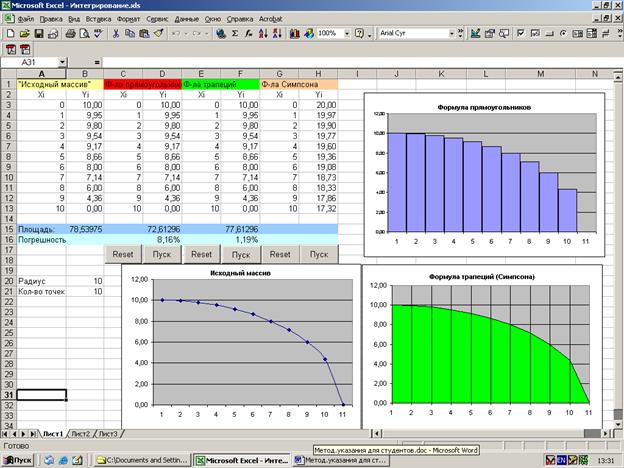
Task: Click the Windows Пуск start button
Action: pyautogui.click(x=18, y=459)
